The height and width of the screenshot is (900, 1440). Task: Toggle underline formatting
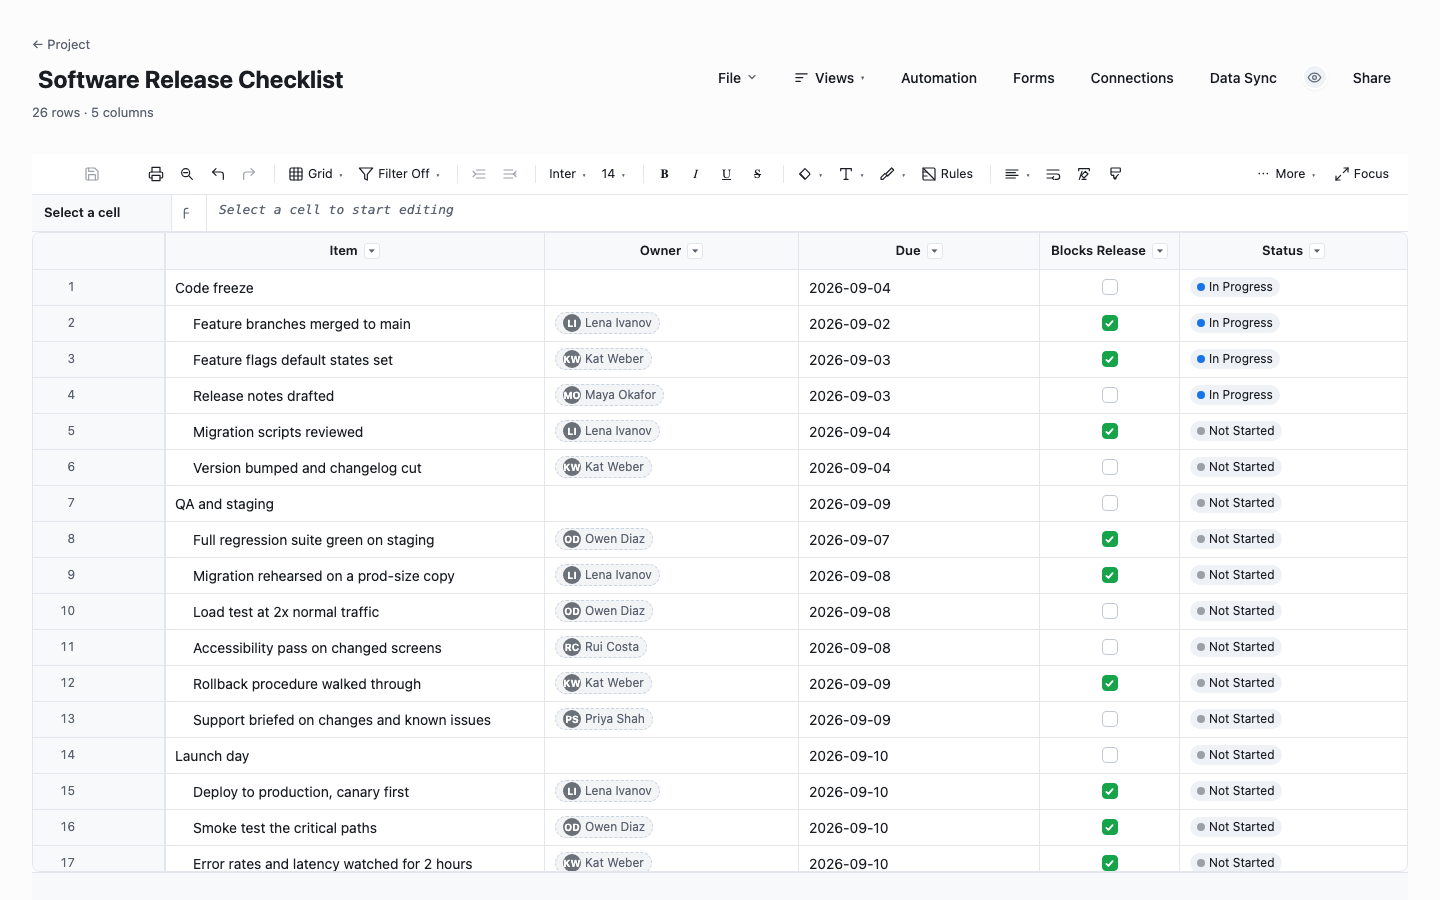tap(726, 174)
